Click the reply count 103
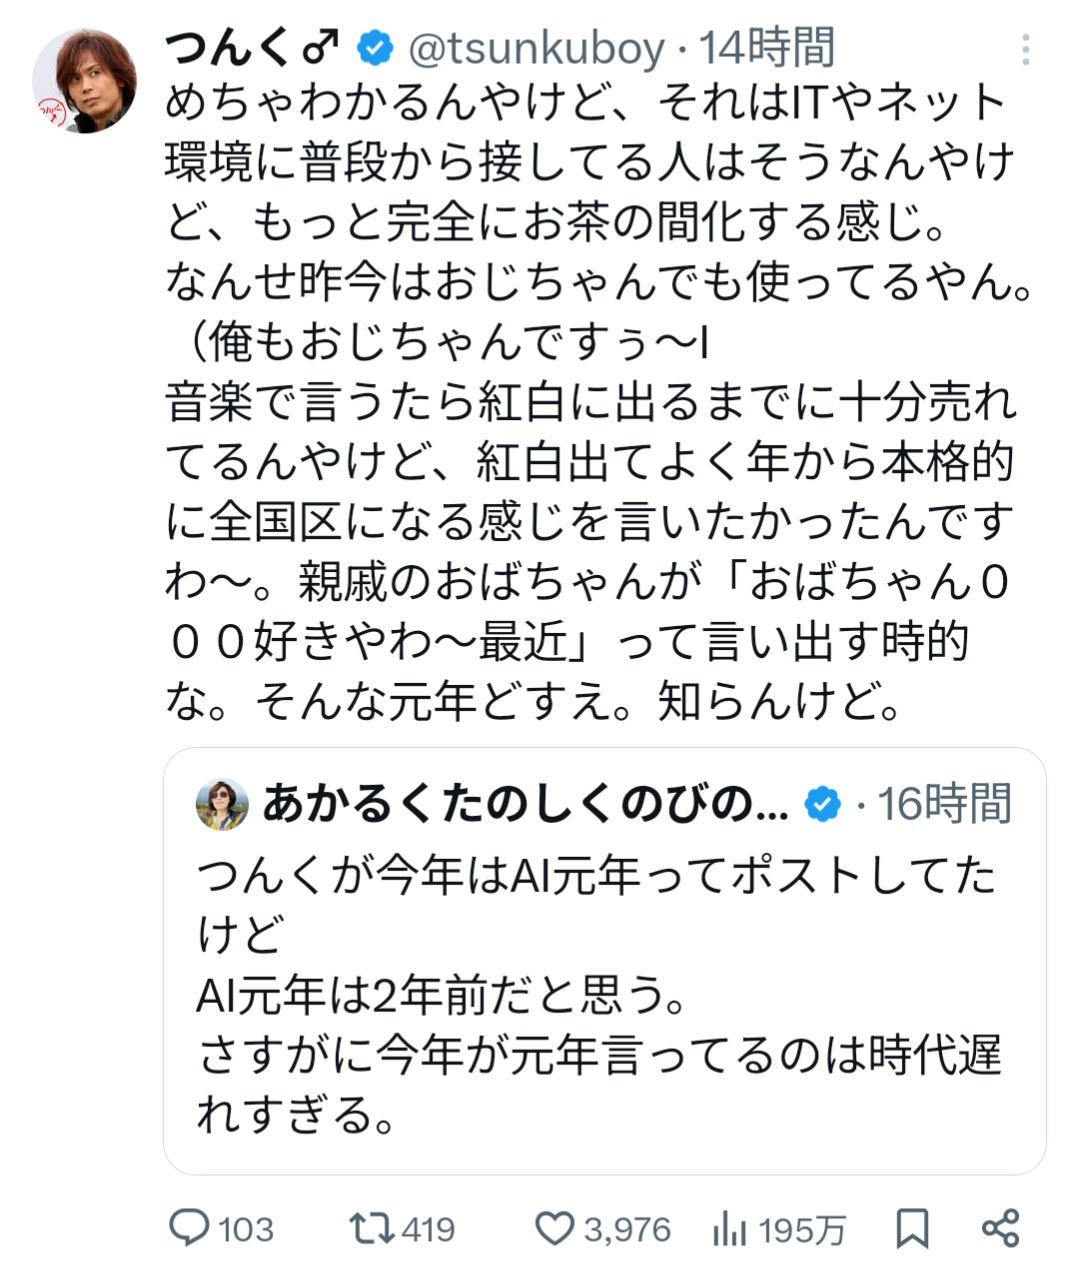Image resolution: width=1079 pixels, height=1274 pixels. [x=246, y=1229]
